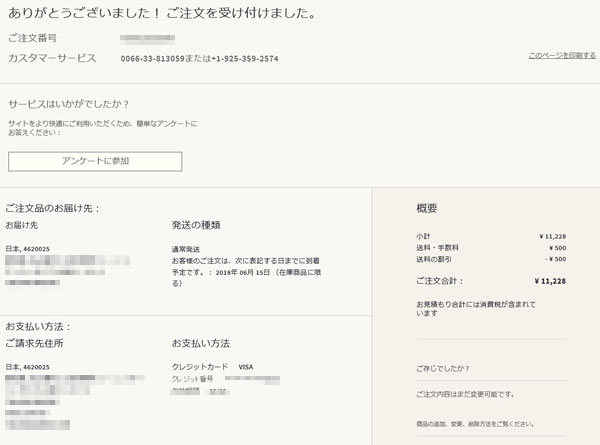600x445 pixels.
Task: Click the 送料の割引 discount row label
Action: [x=435, y=259]
